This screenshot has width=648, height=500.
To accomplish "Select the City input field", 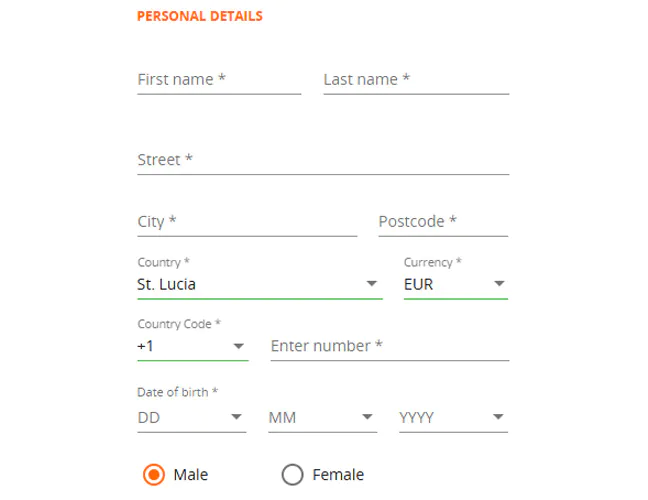I will pos(246,221).
